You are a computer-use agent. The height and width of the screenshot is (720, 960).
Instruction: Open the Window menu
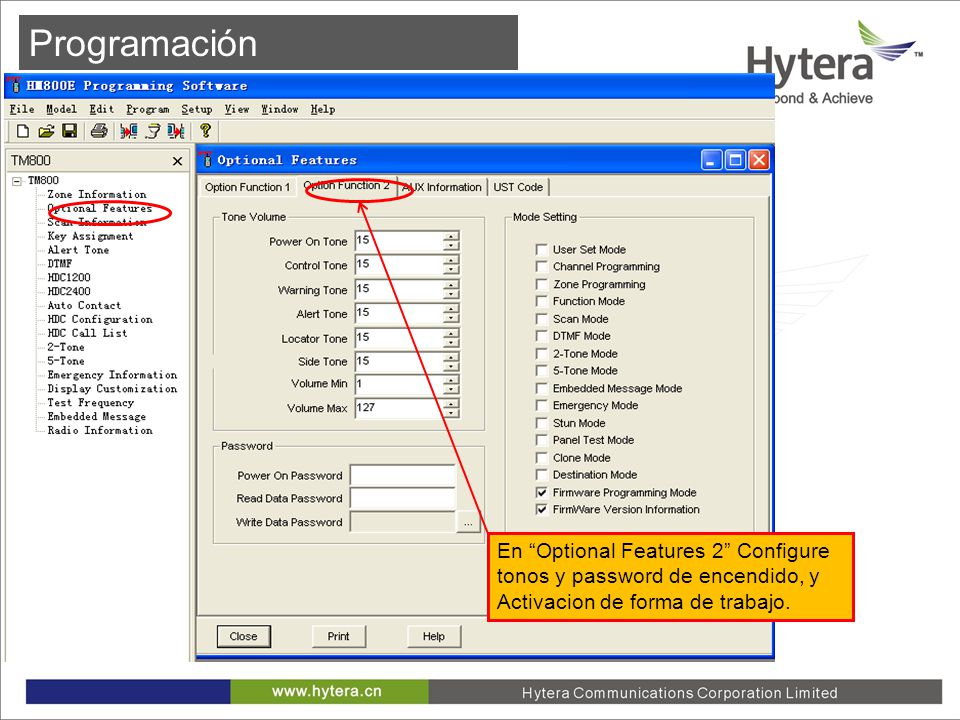[x=280, y=110]
